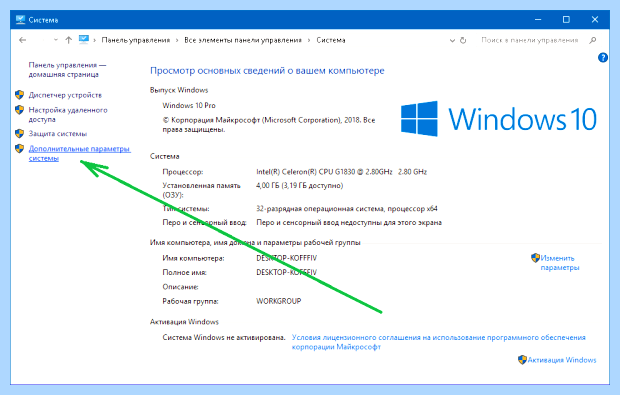Click the Система window title icon

(x=21, y=20)
